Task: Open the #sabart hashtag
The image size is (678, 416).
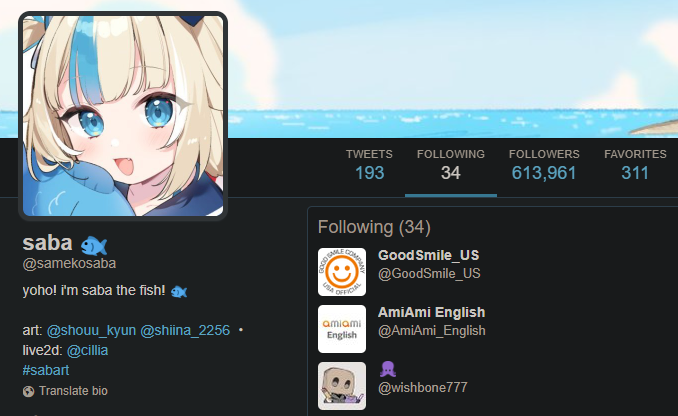Action: (x=46, y=370)
